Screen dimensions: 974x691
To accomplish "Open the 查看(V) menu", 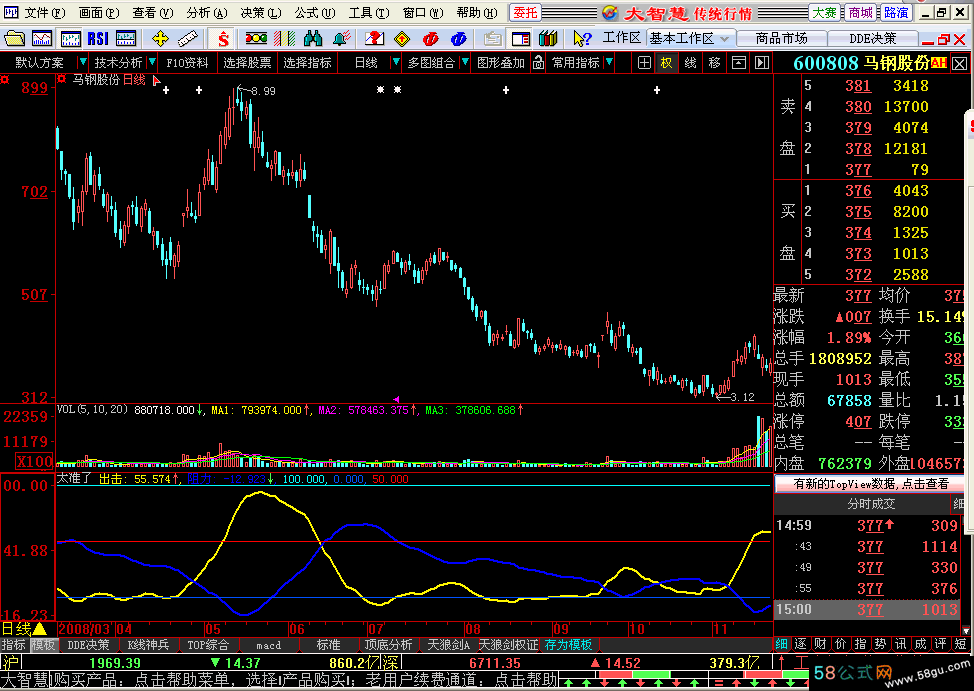I will 153,12.
